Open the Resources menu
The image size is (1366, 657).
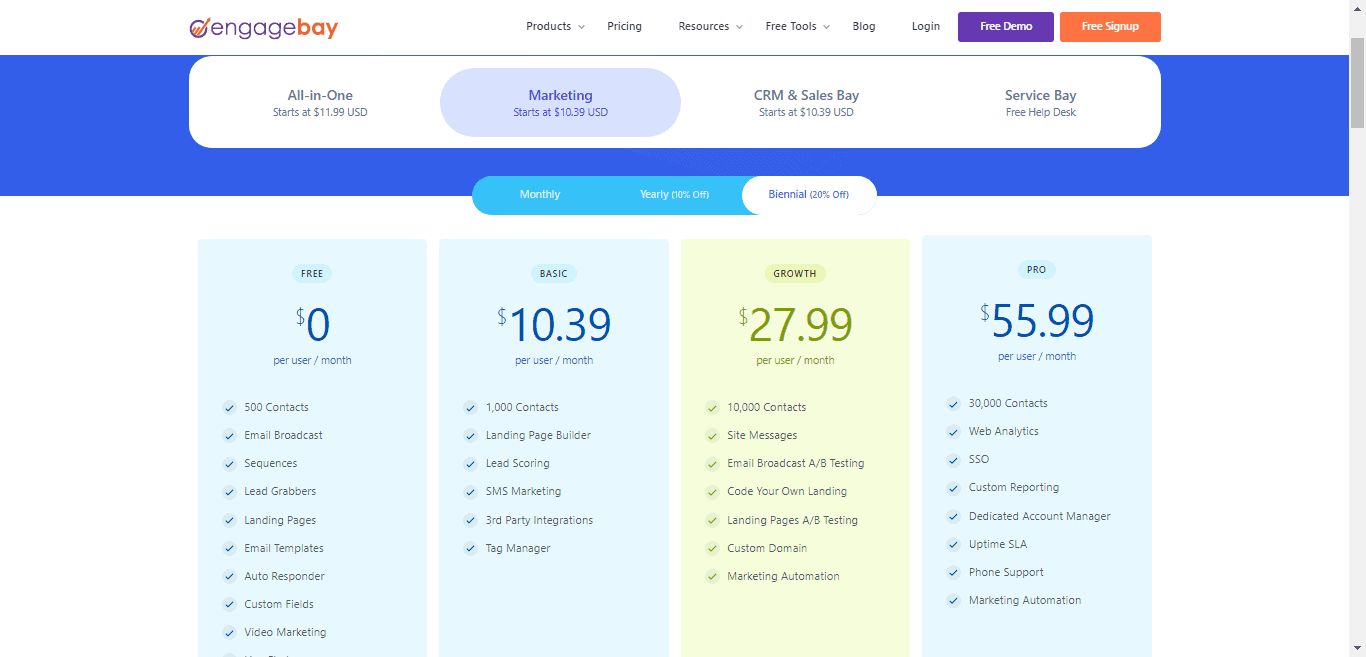704,26
